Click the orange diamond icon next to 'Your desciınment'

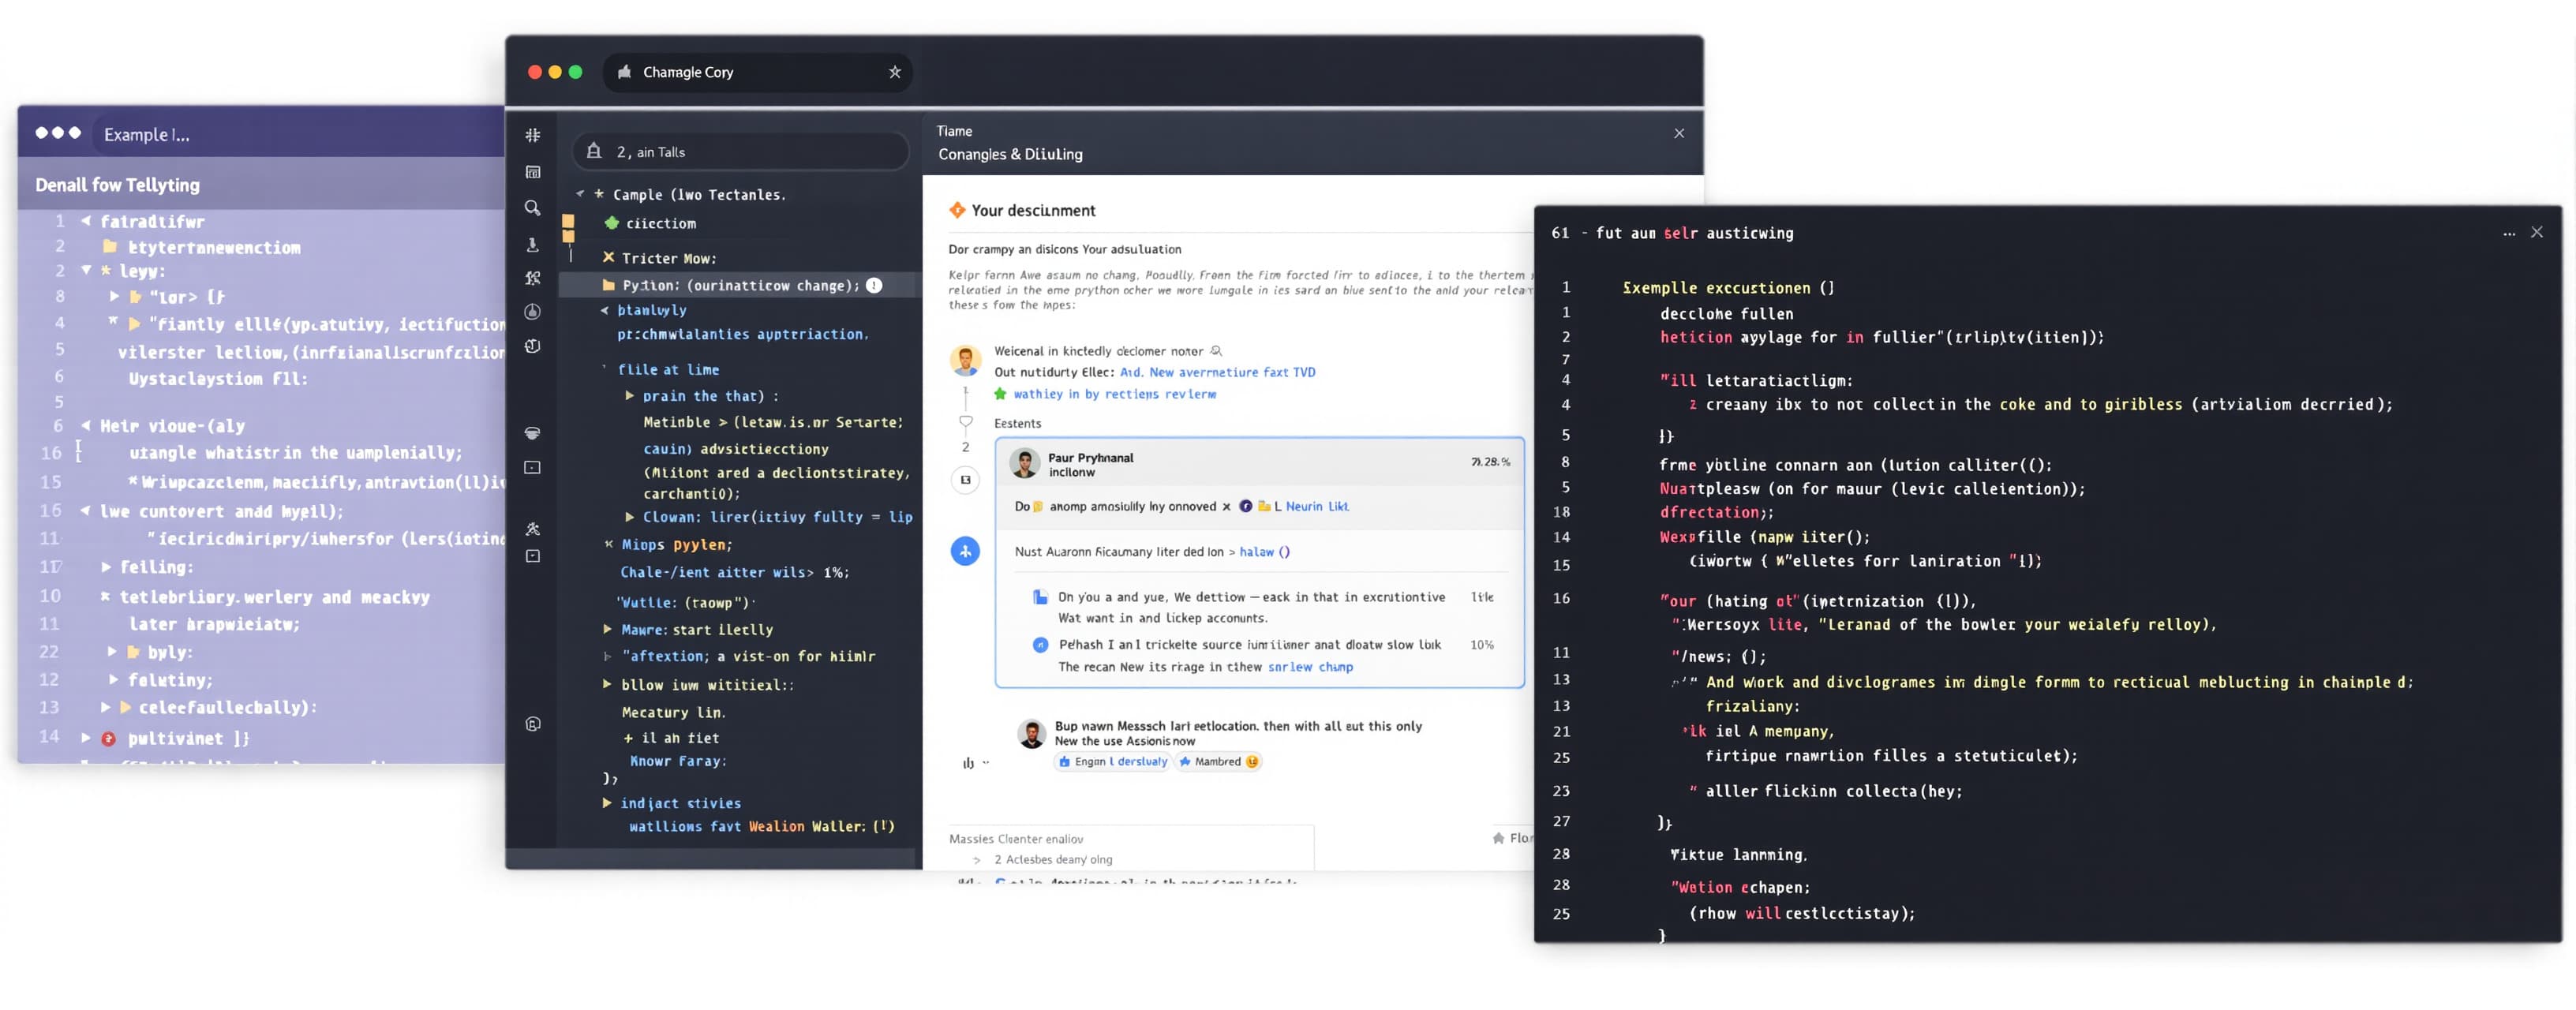(x=957, y=210)
